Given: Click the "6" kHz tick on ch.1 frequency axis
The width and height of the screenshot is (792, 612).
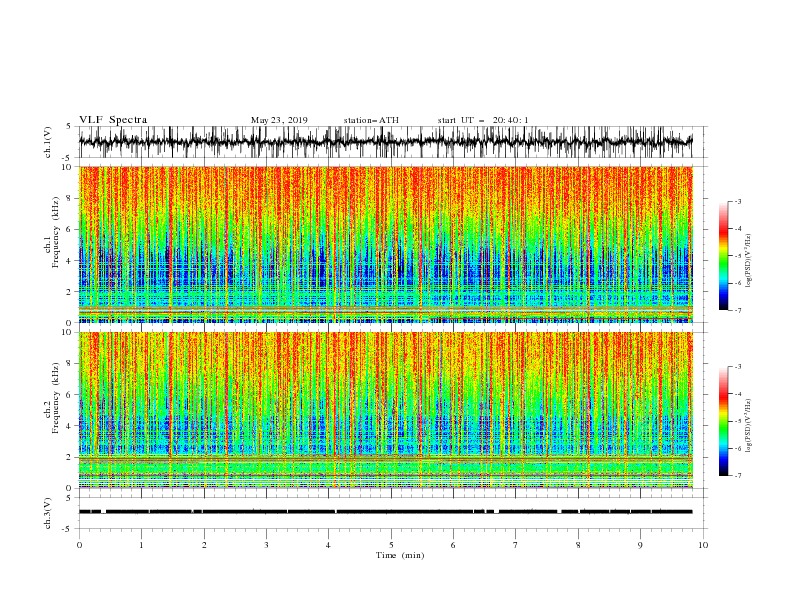Looking at the screenshot, I should (70, 230).
